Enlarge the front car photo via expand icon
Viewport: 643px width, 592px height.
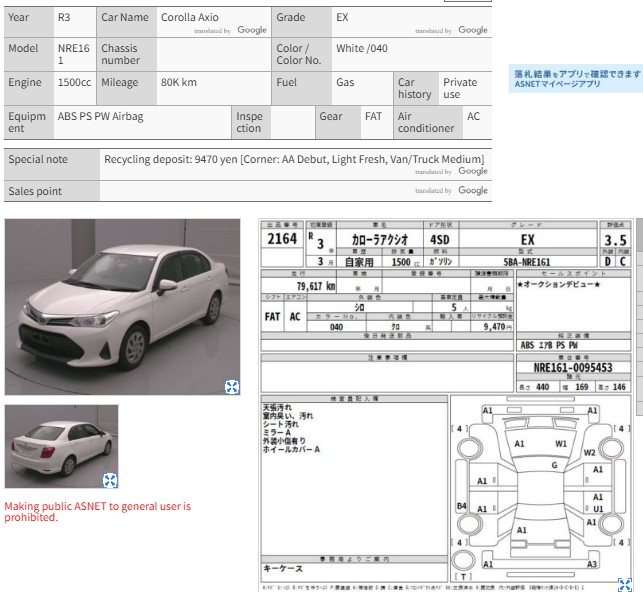click(x=232, y=387)
